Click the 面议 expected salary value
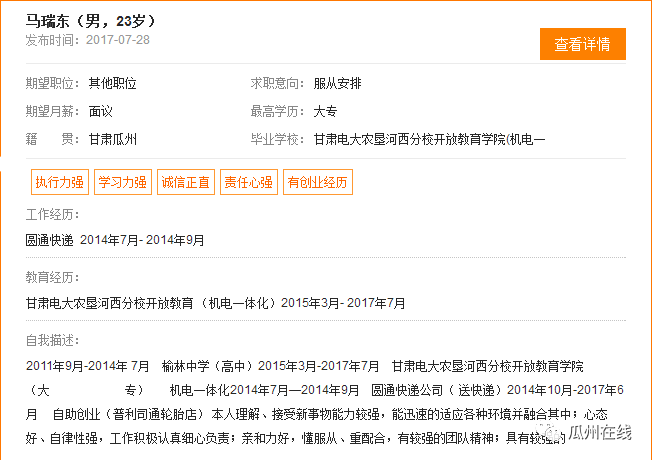Screen dimensions: 652x460 pos(101,111)
